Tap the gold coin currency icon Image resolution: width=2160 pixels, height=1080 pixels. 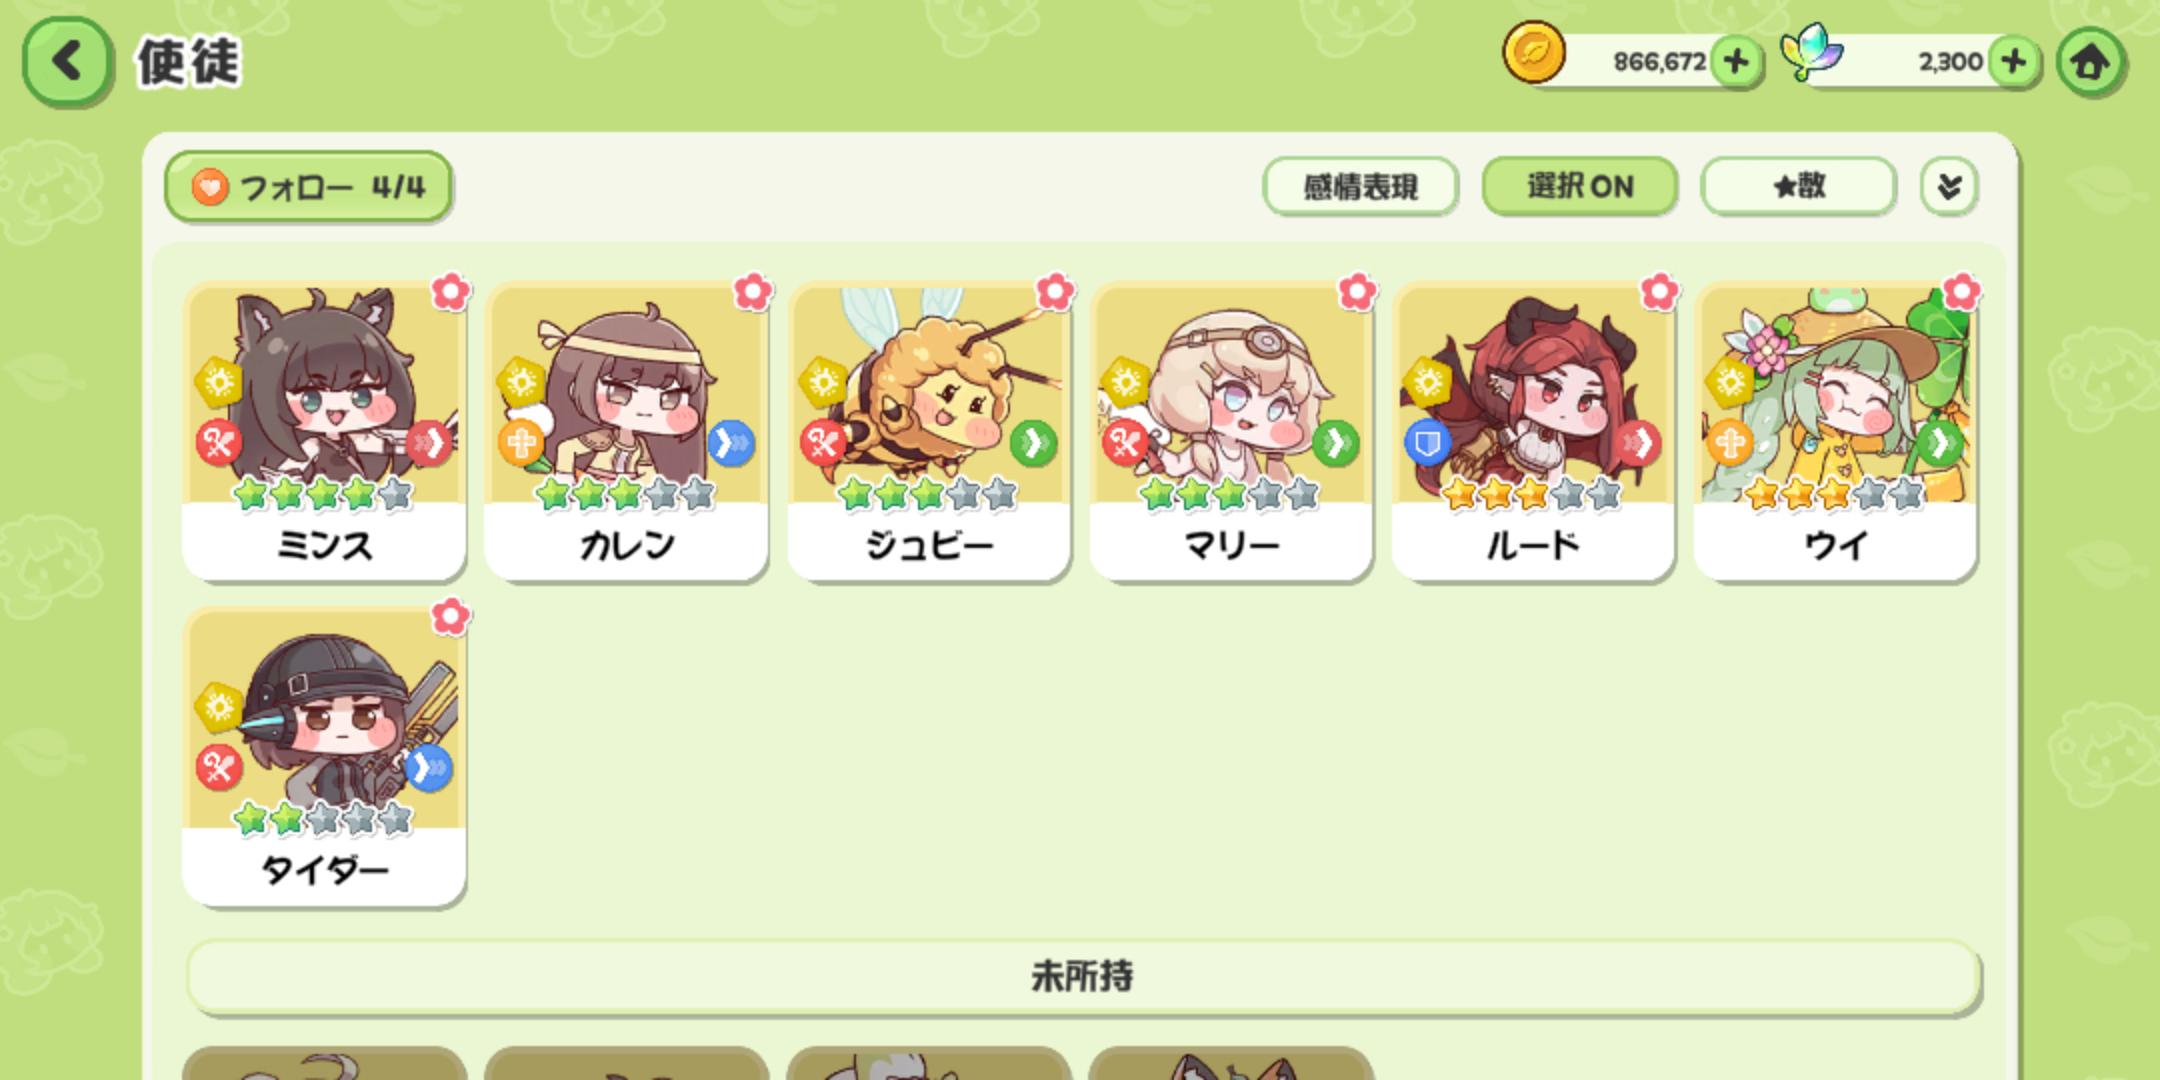pos(1534,53)
